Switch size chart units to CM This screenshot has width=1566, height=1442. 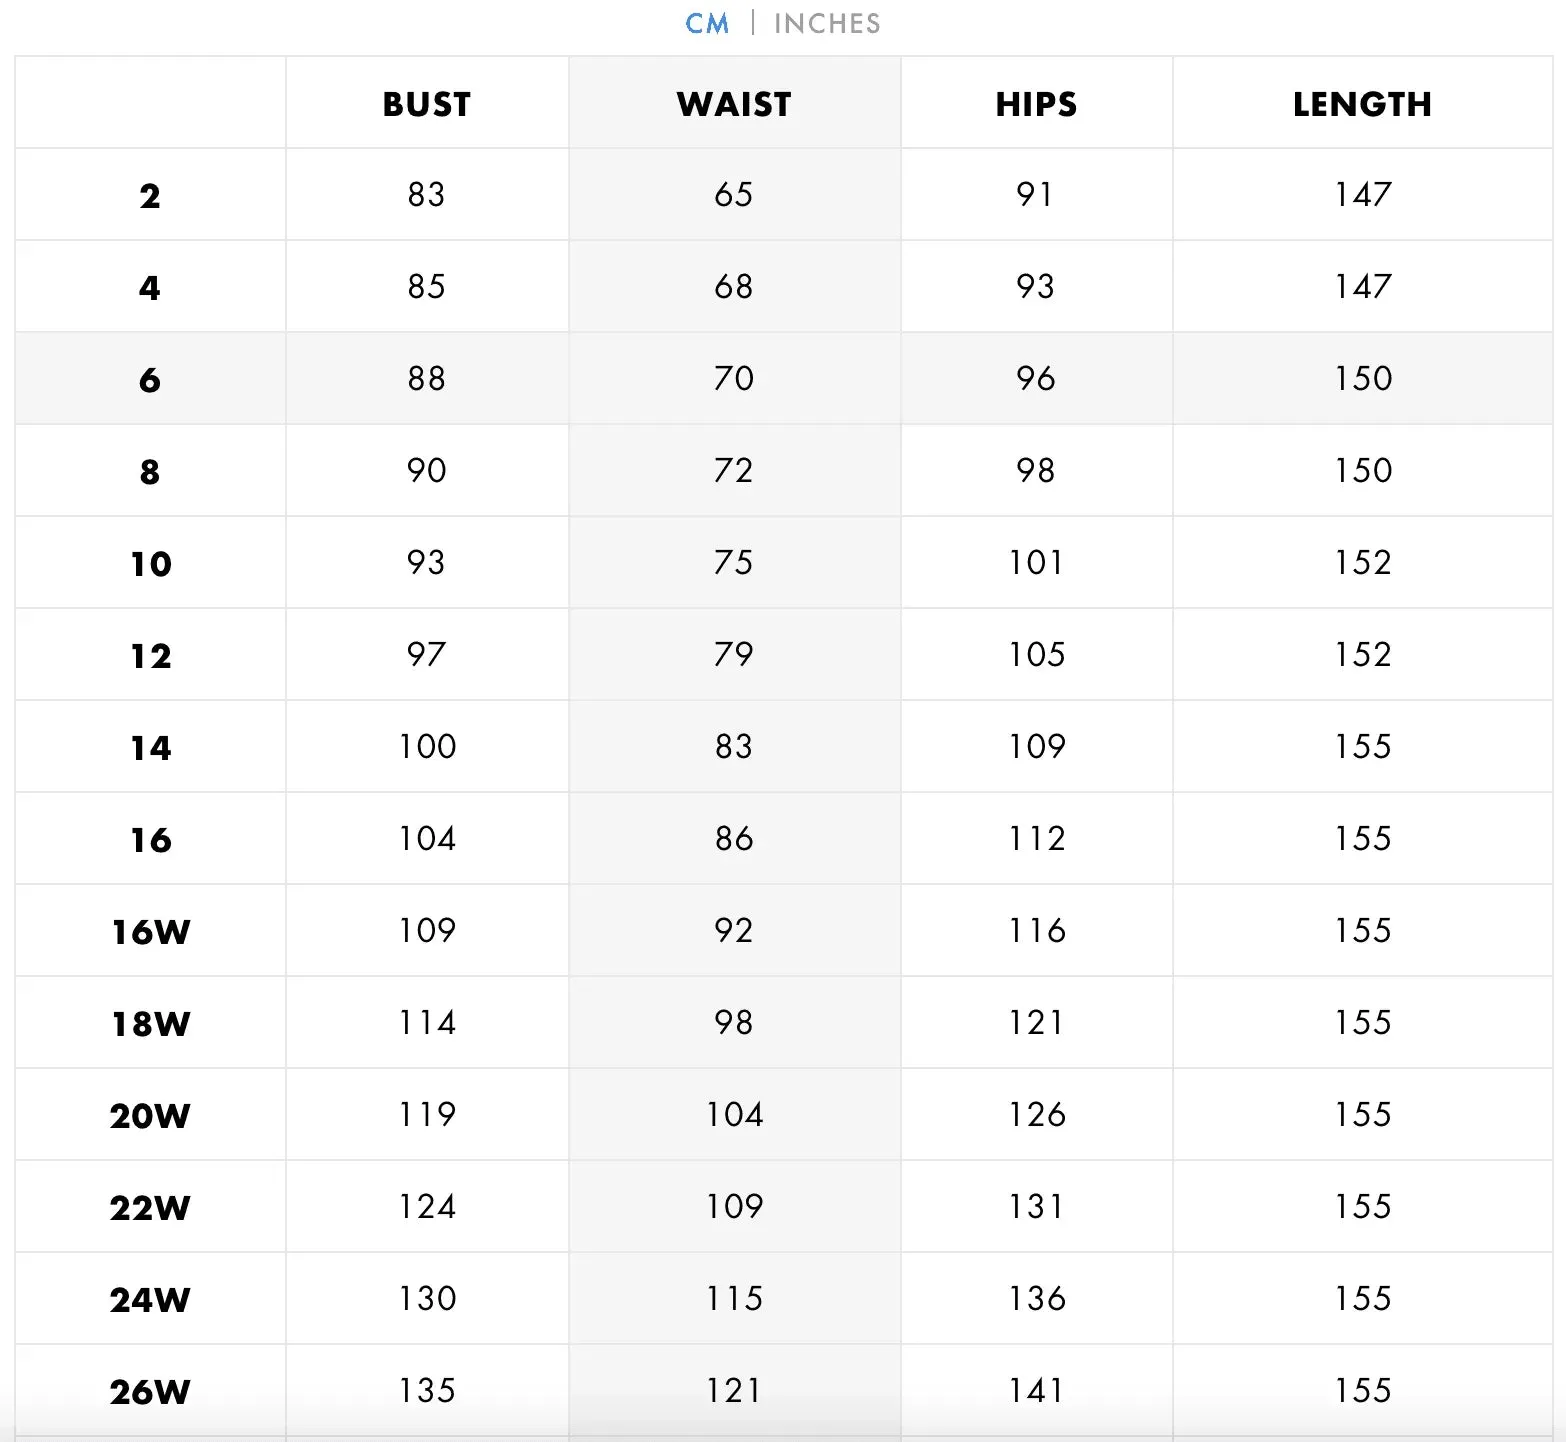pos(707,24)
